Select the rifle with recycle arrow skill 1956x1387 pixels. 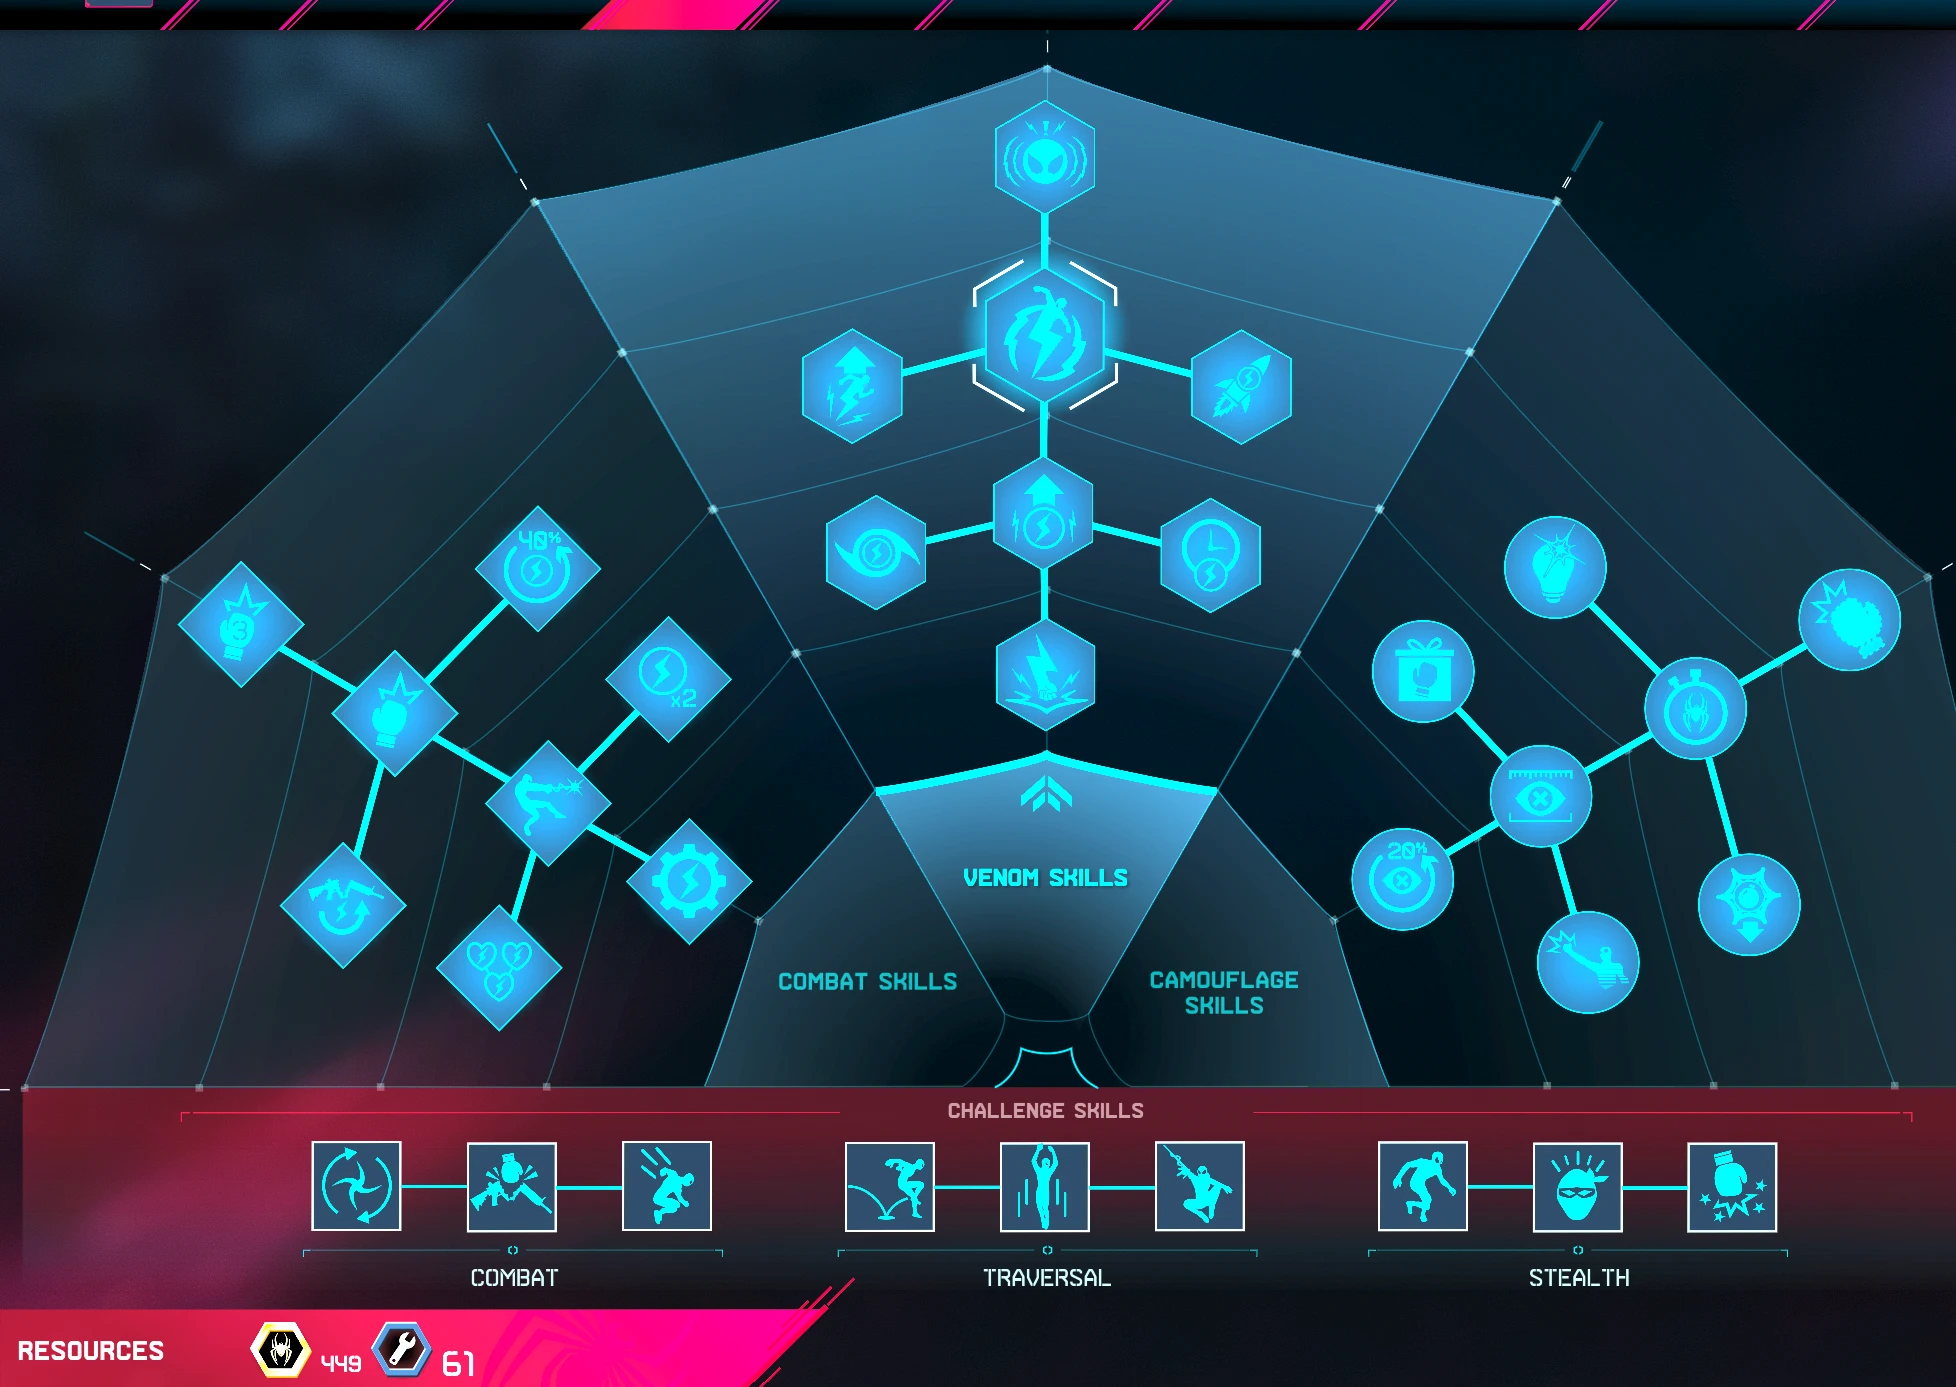point(343,906)
